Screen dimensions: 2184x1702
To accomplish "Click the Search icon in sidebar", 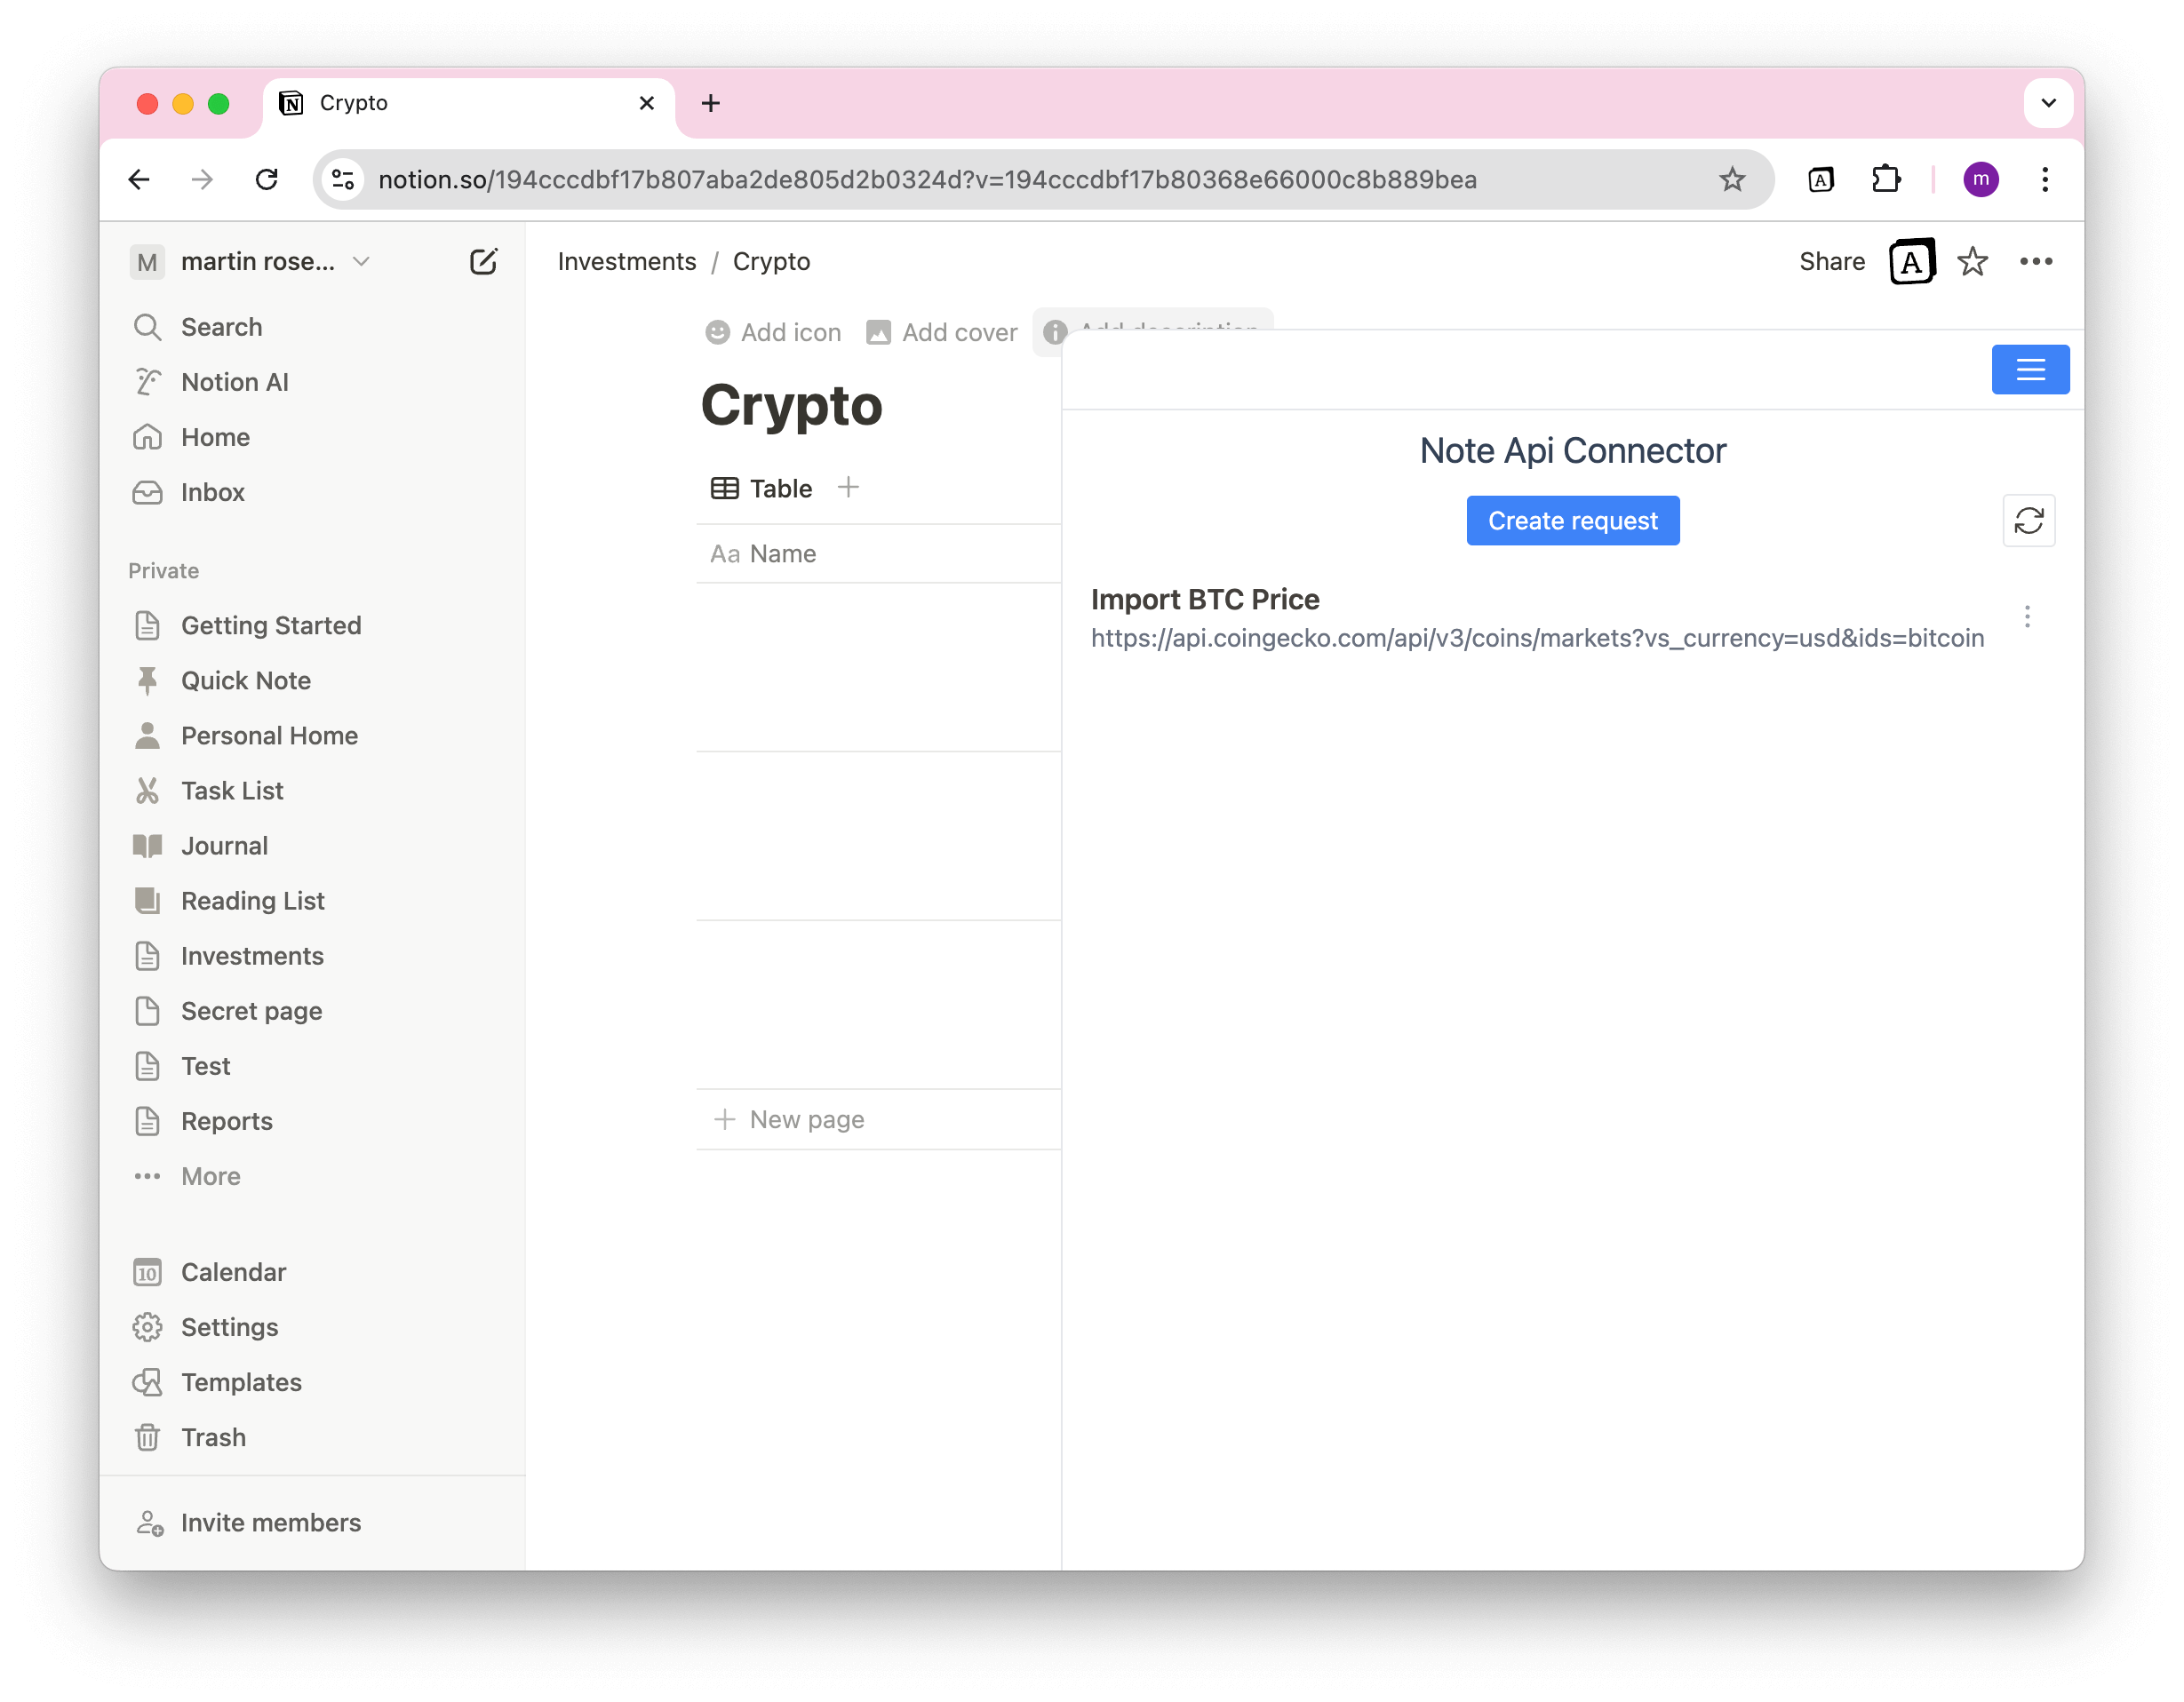I will [x=147, y=326].
